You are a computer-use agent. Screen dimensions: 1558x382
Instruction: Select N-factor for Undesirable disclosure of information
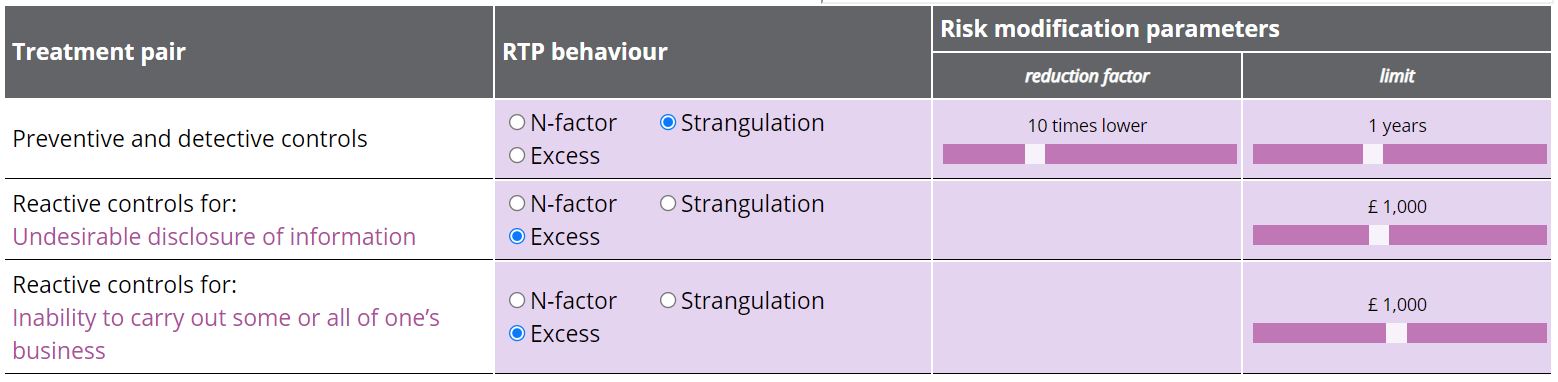517,204
